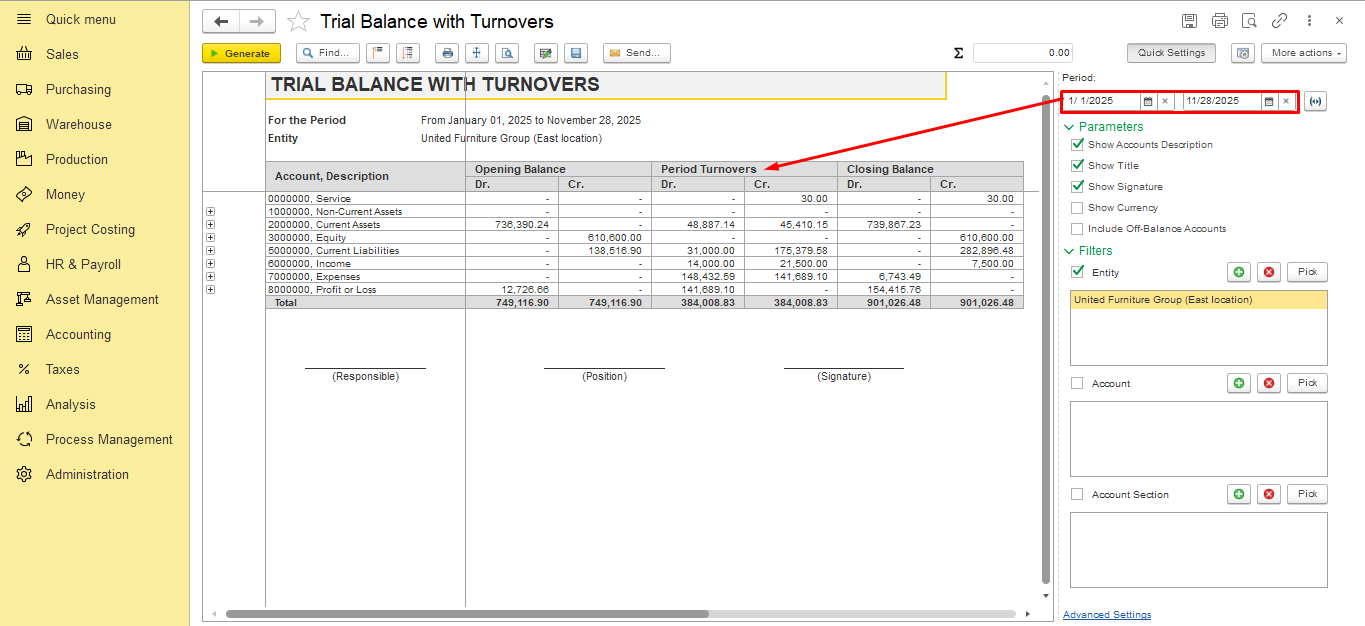Expand the 2000000 Current Assets row
Viewport: 1365px width, 626px height.
(x=210, y=225)
